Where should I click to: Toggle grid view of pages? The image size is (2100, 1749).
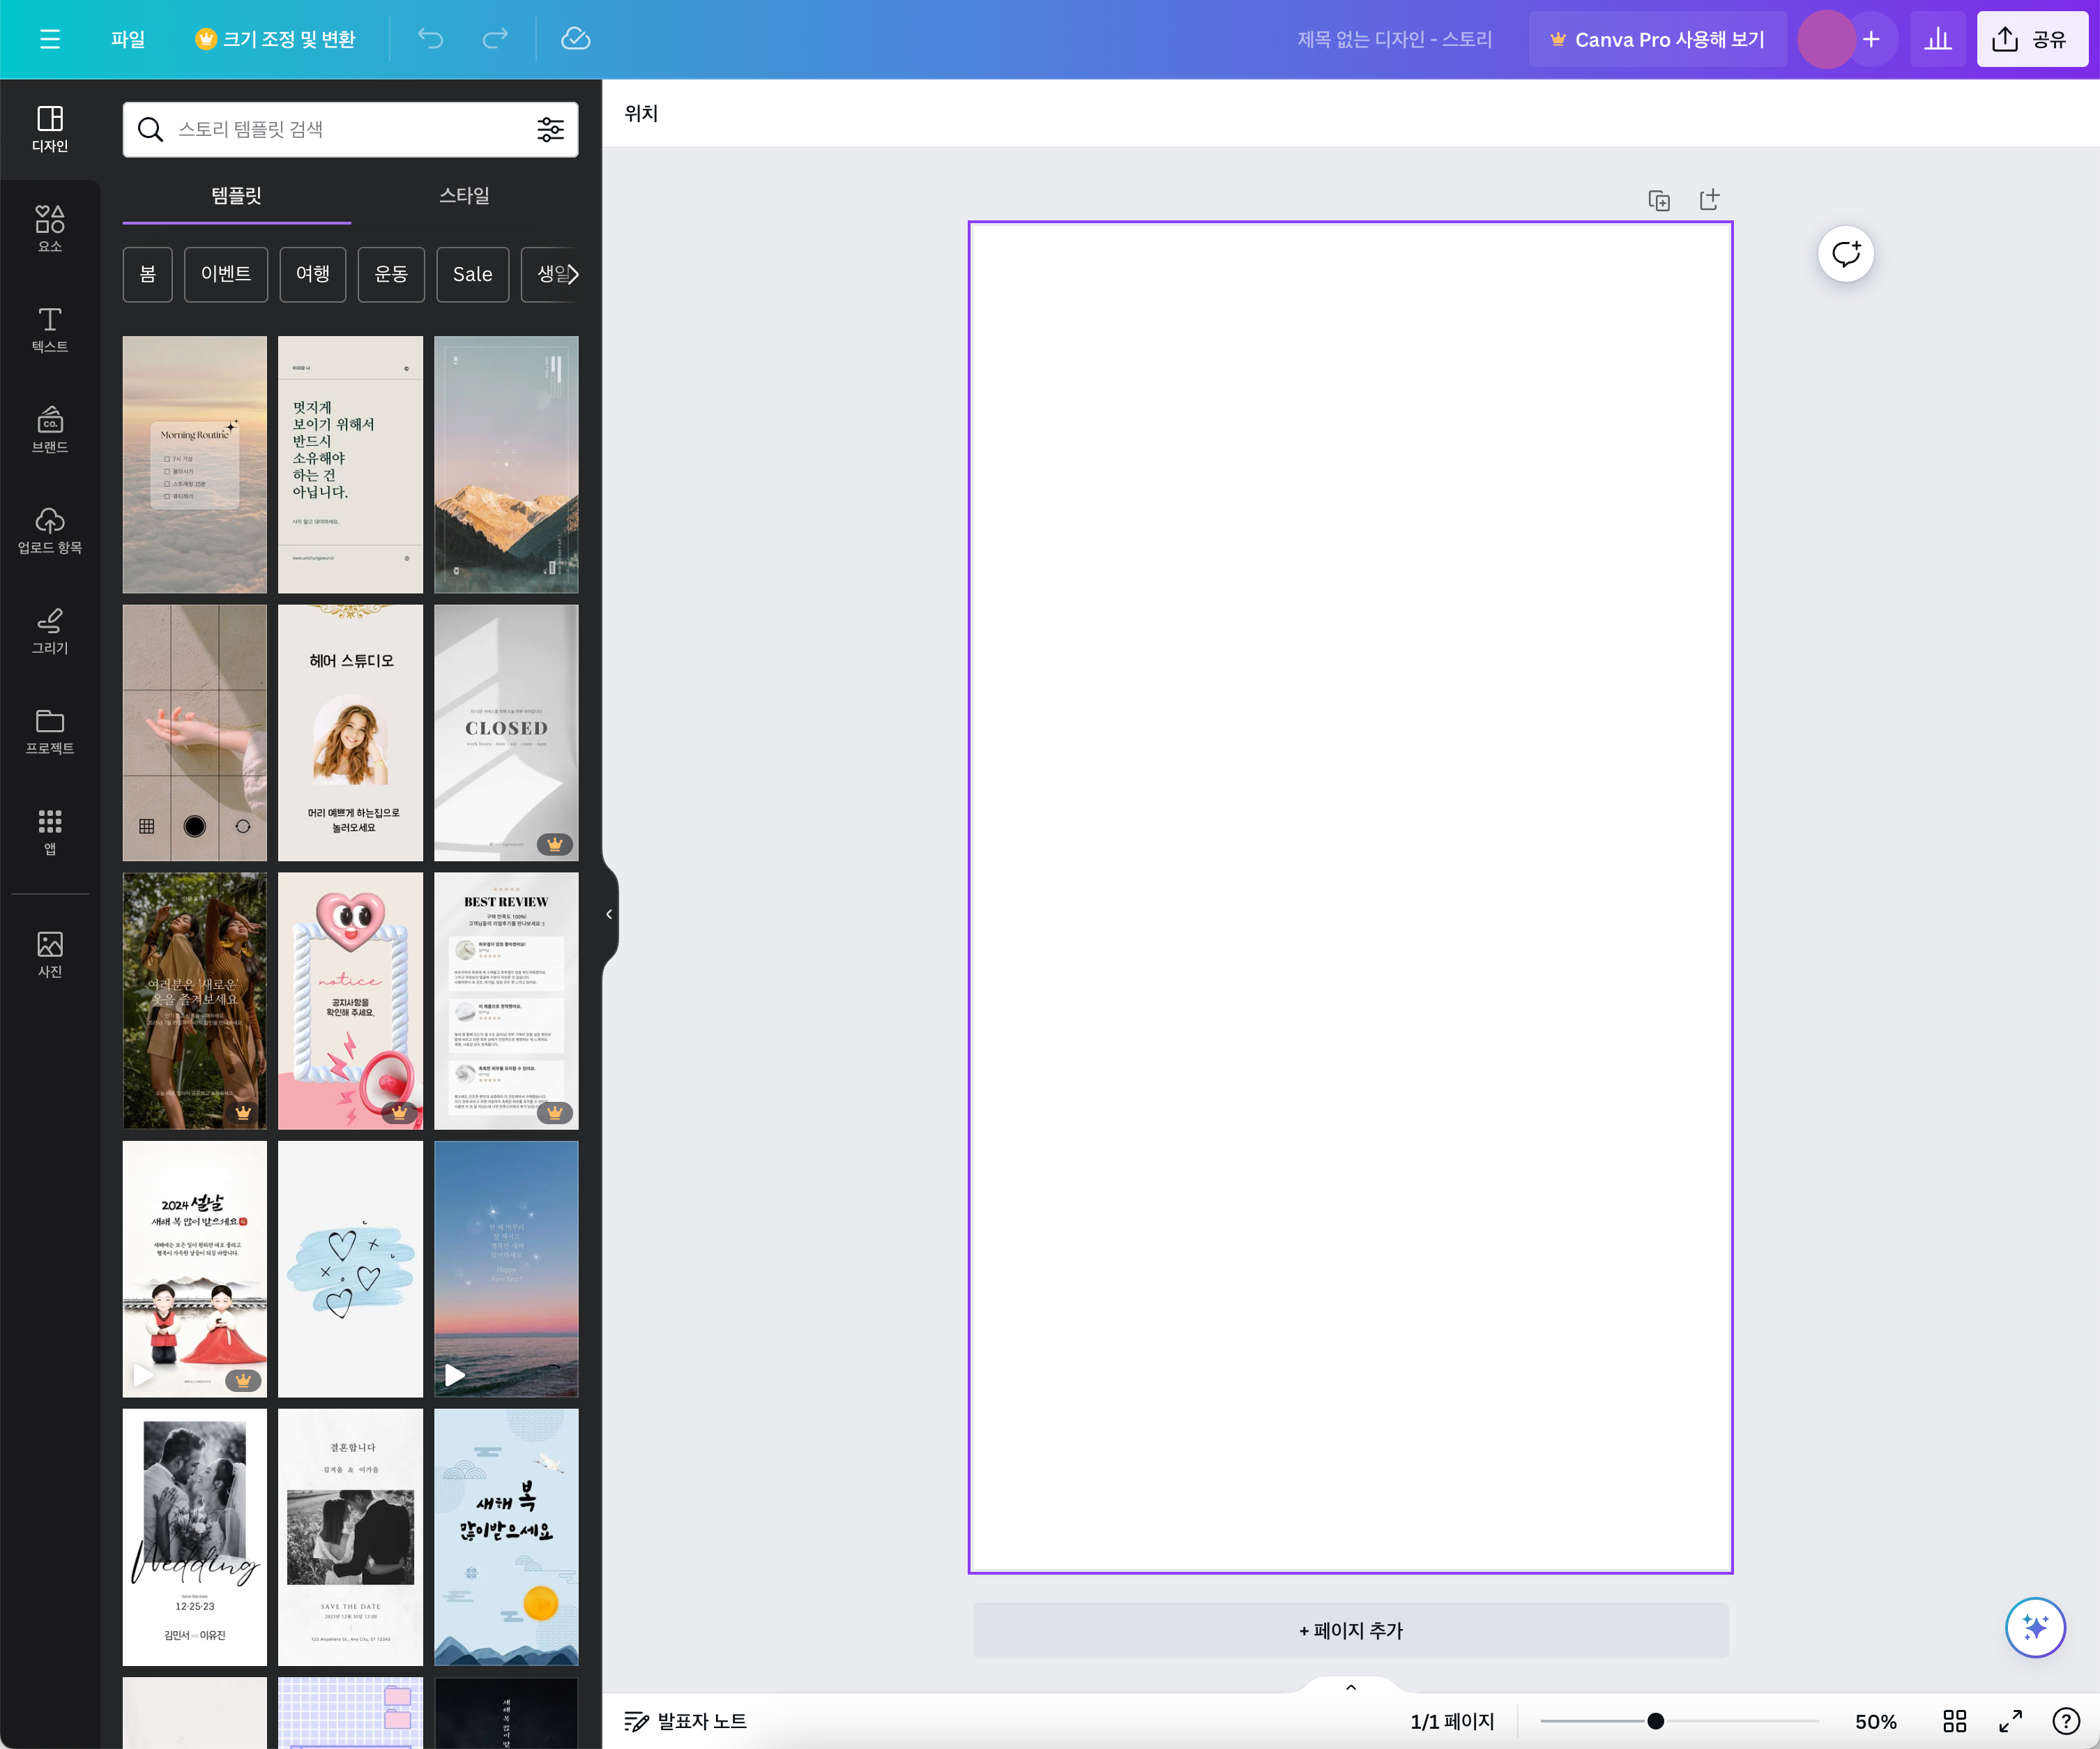tap(1954, 1721)
